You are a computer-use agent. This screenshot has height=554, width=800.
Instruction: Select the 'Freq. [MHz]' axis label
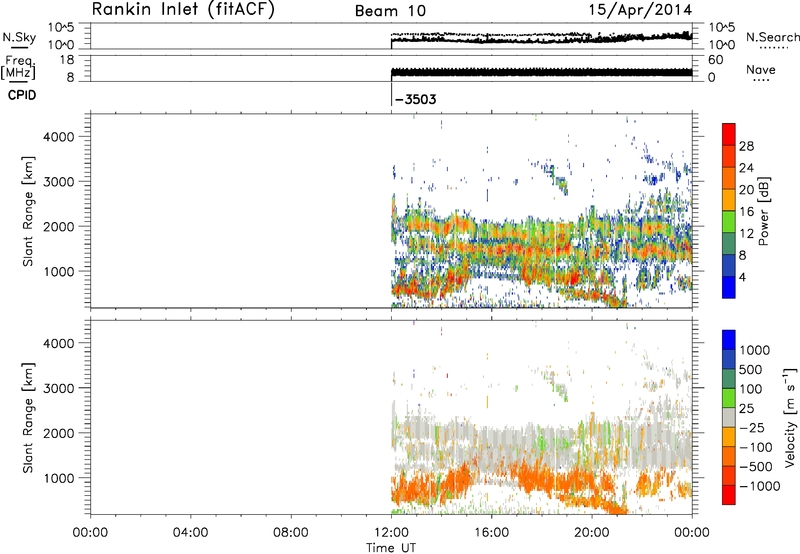click(18, 67)
